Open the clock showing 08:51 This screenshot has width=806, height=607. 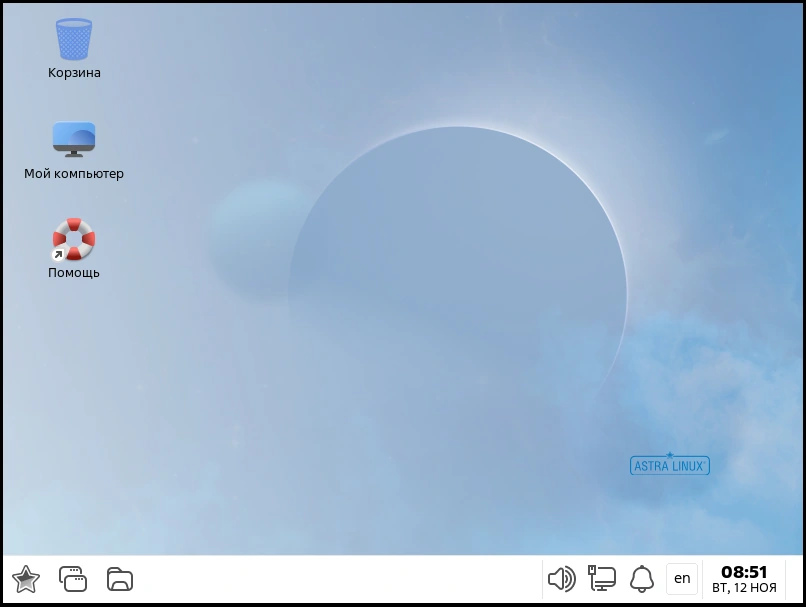click(744, 572)
